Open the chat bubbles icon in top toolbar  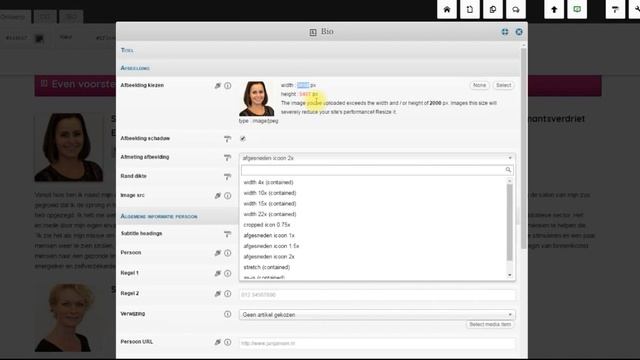tap(516, 9)
